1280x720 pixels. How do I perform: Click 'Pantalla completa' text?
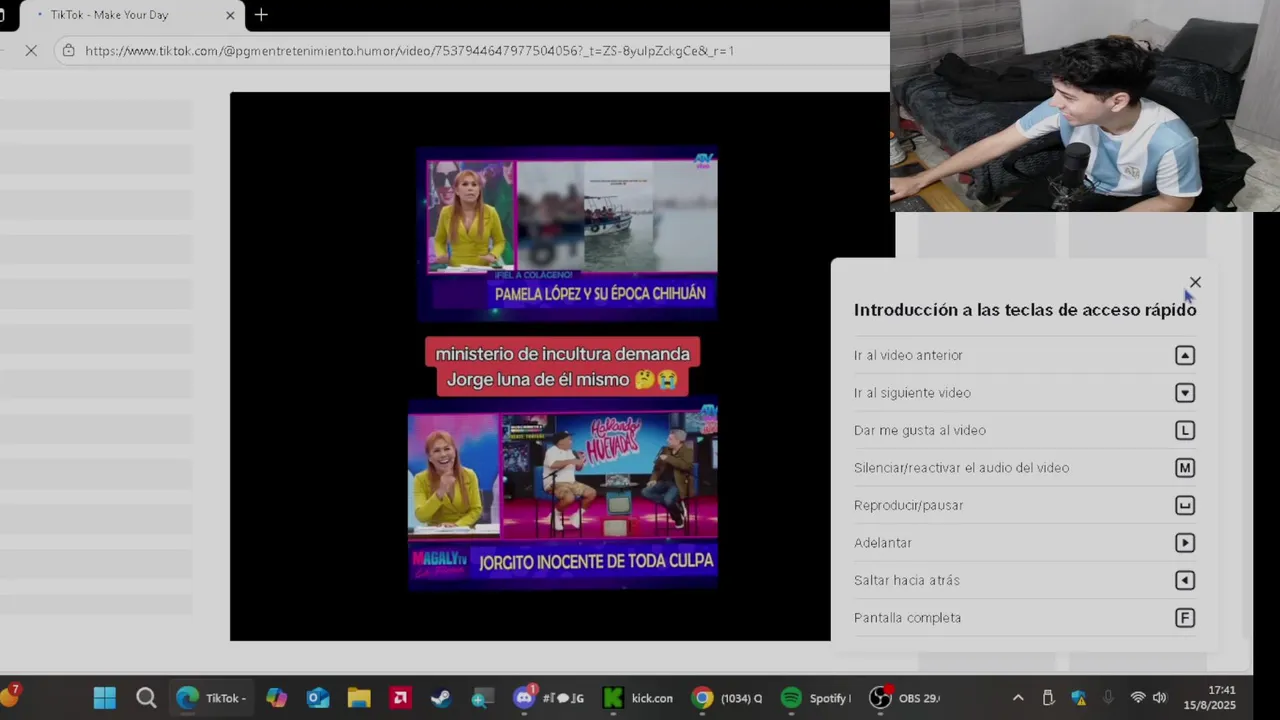907,618
